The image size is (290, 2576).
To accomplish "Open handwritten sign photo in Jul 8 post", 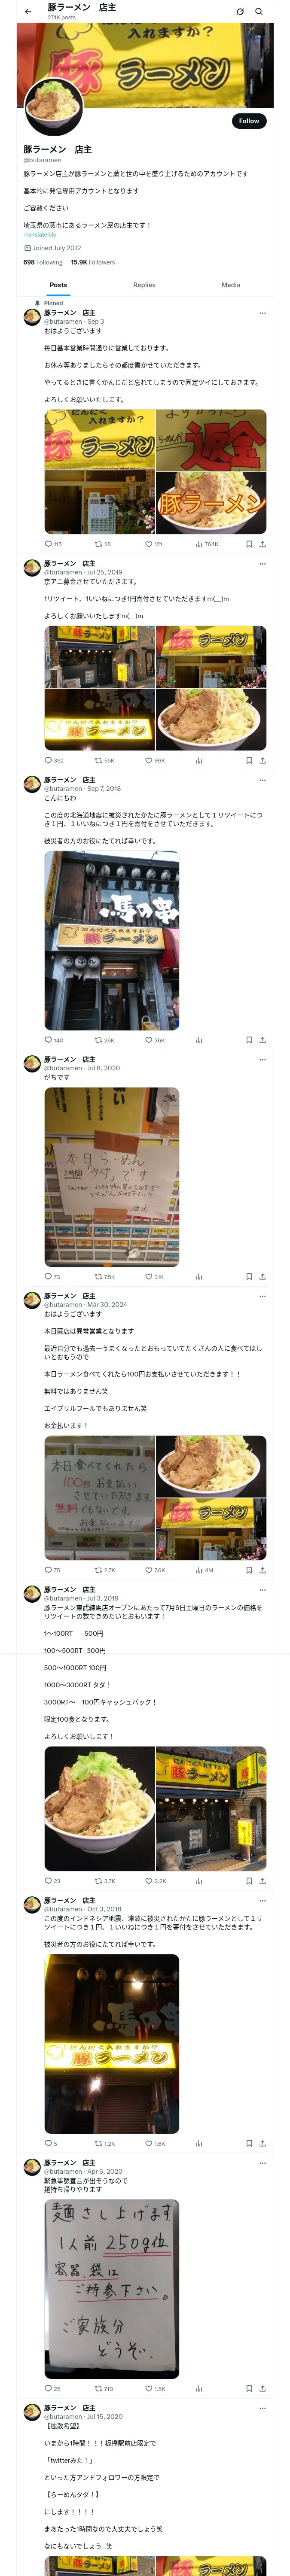I will [x=111, y=1176].
